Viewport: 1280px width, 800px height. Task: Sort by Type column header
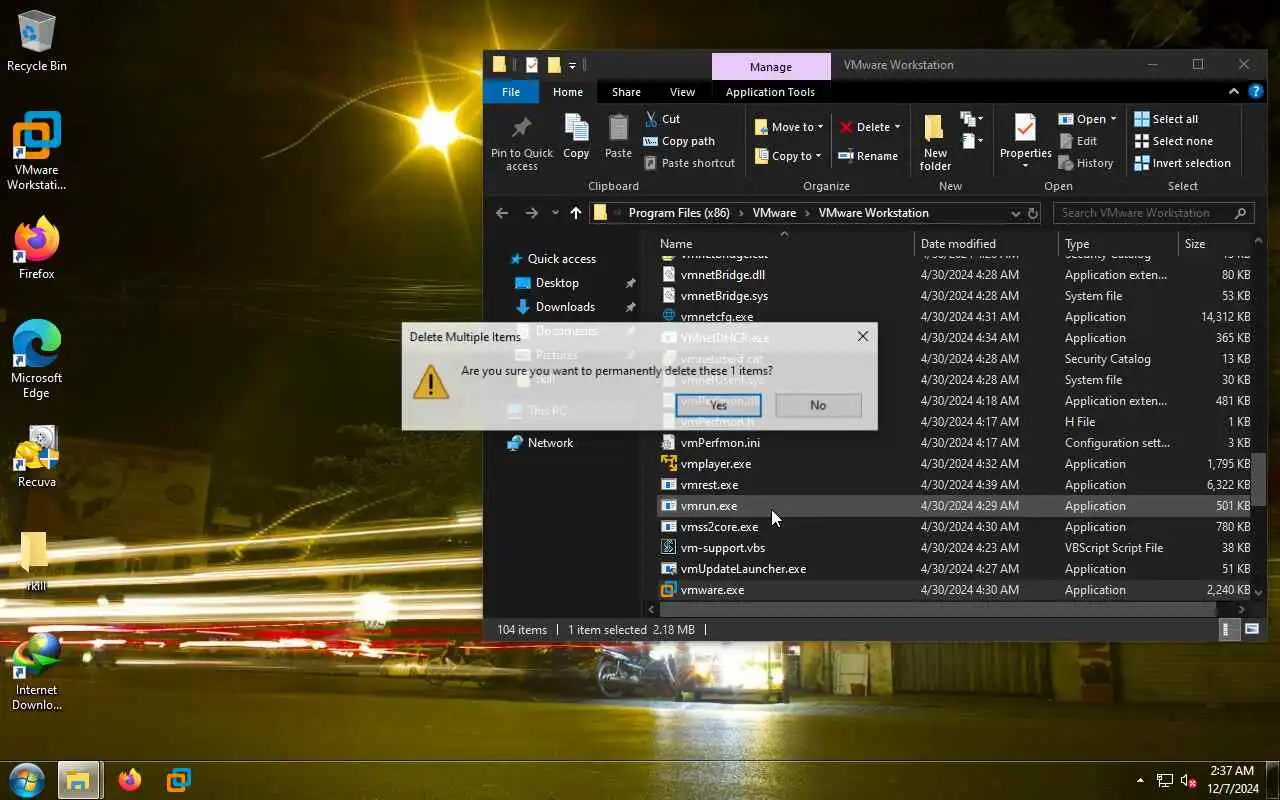click(x=1119, y=244)
